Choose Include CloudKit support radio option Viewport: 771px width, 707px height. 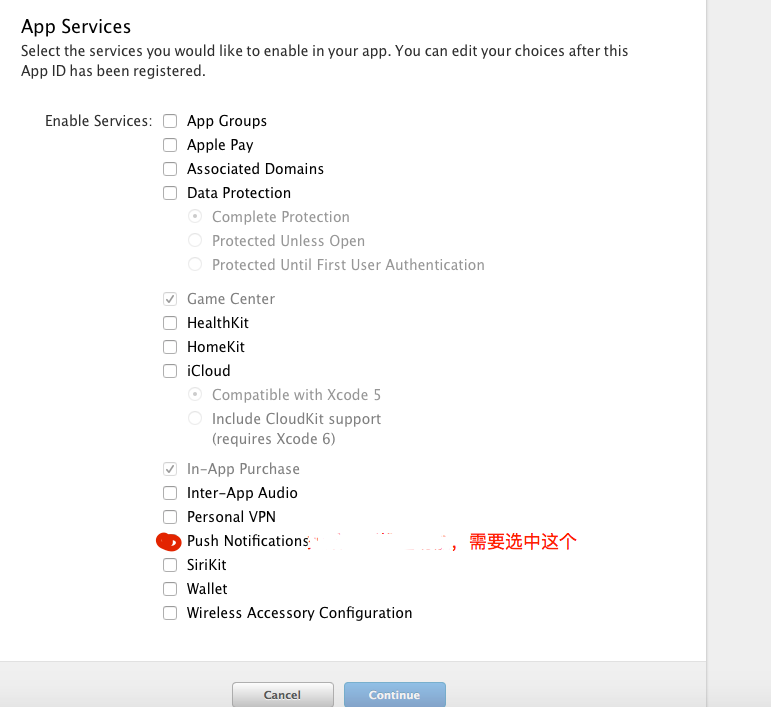[195, 418]
